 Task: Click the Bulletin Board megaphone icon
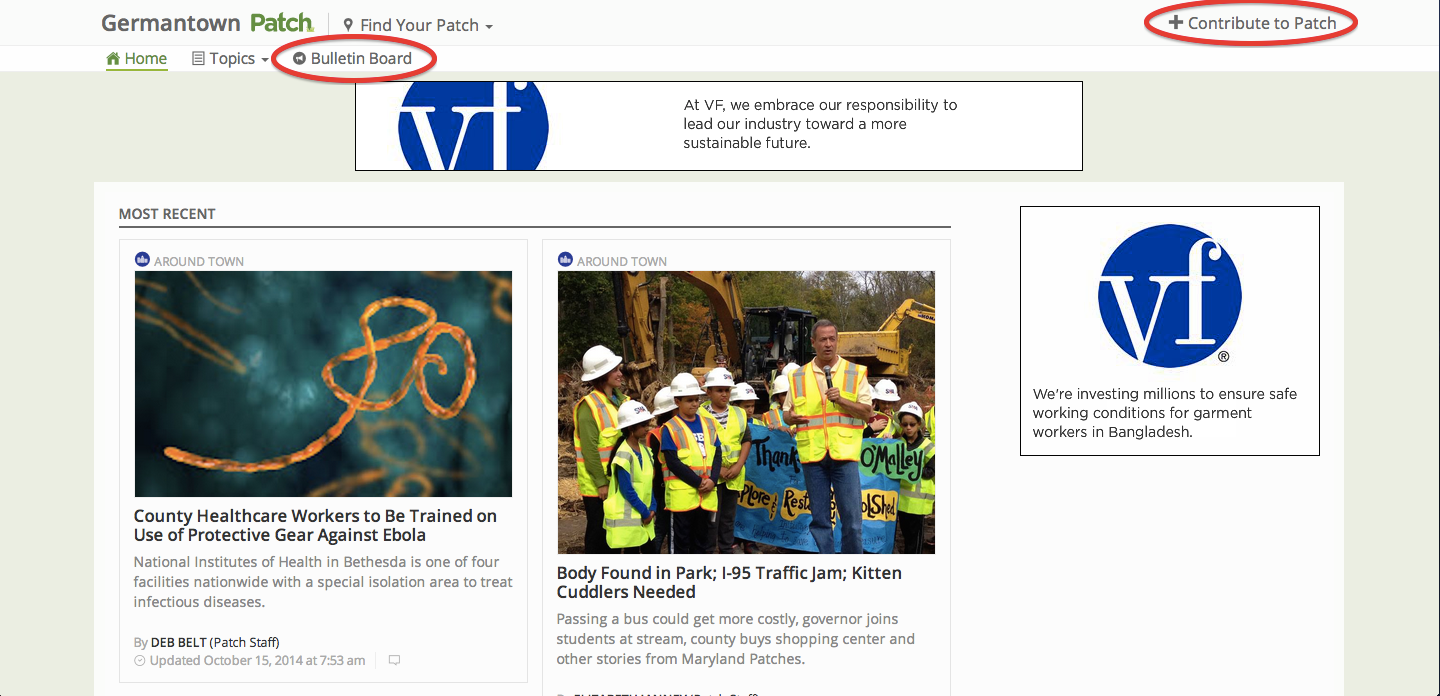[299, 59]
